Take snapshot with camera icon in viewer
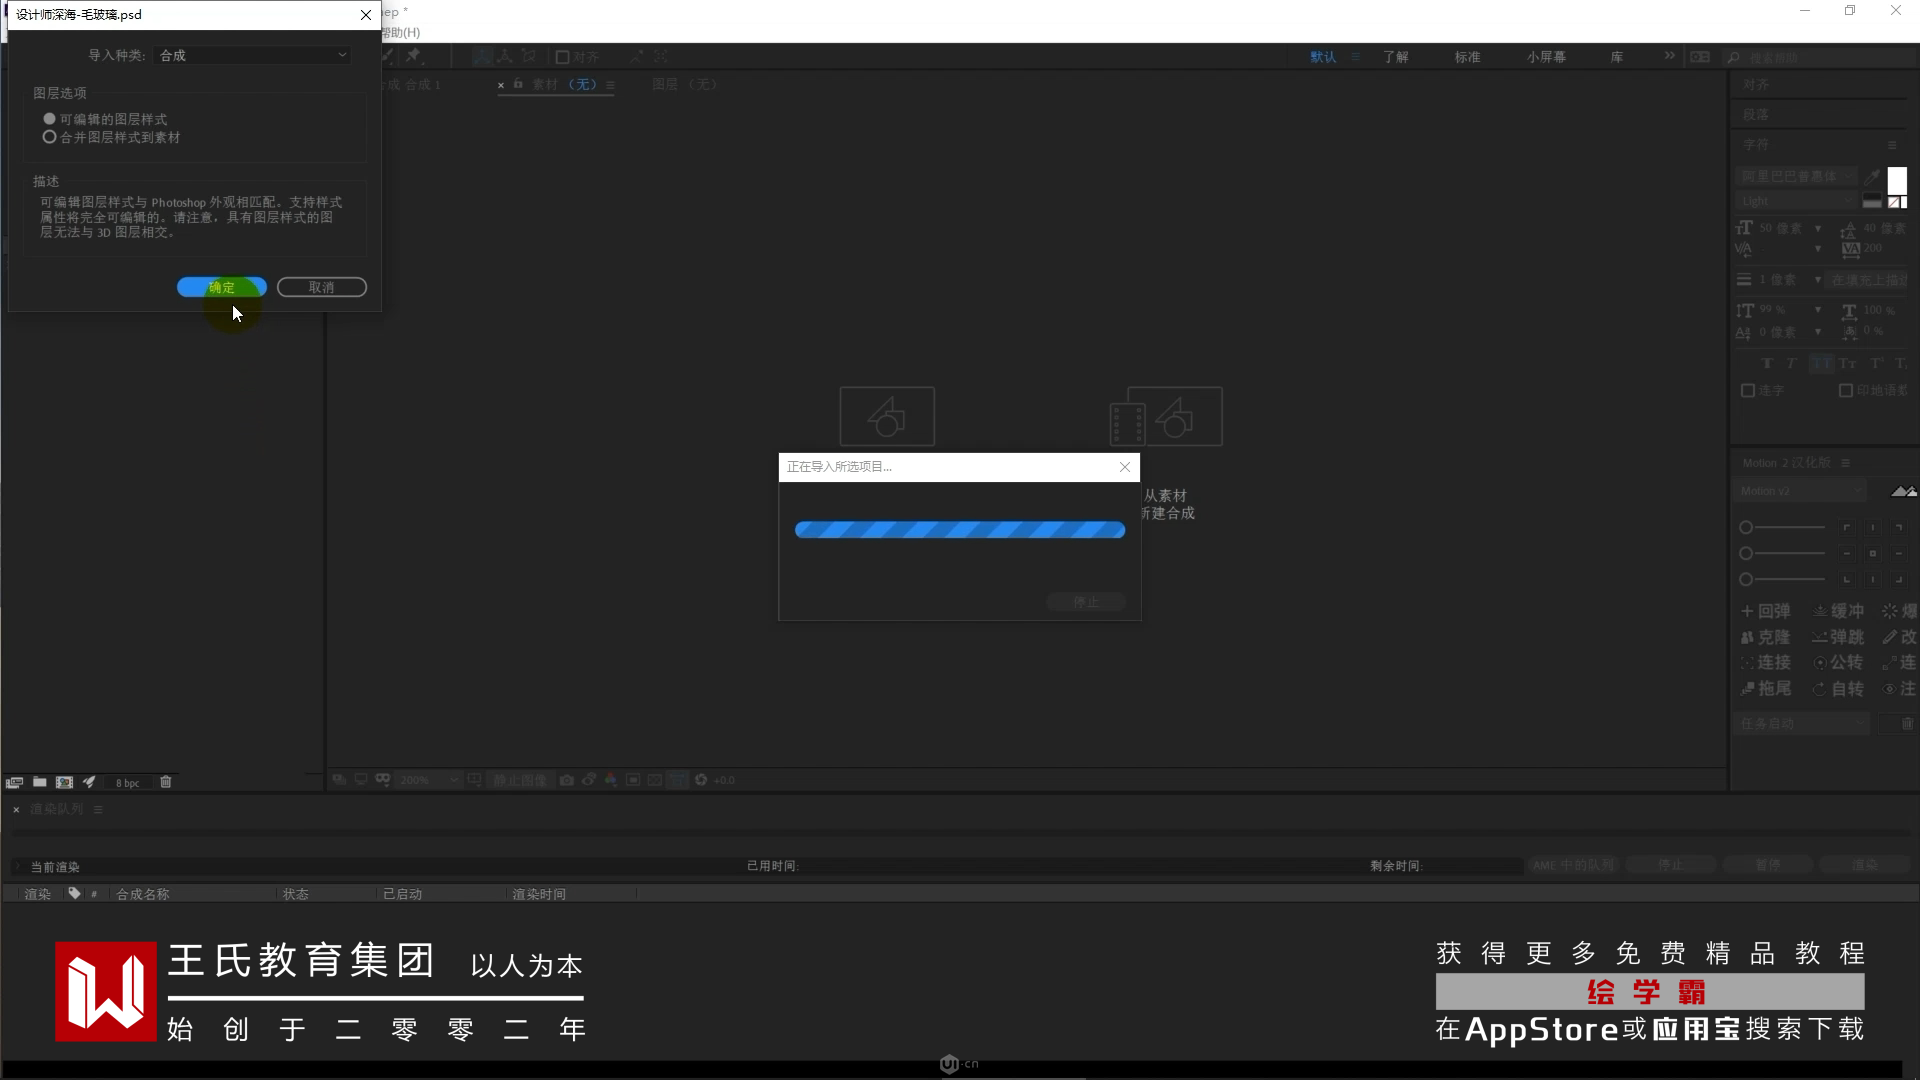1920x1080 pixels. (567, 780)
